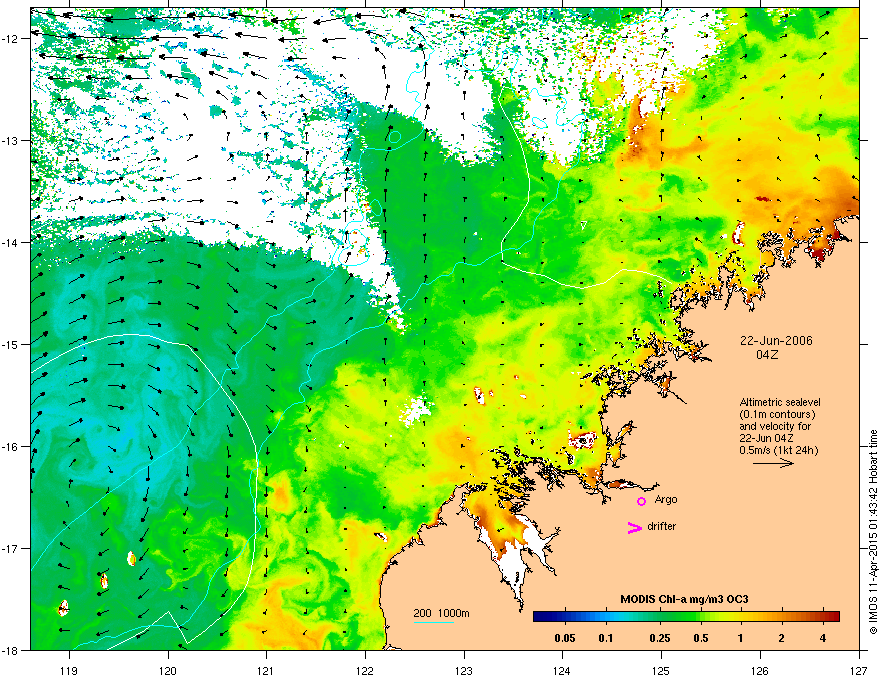This screenshot has width=880, height=680.
Task: Click the -14 latitude axis label
Action: [11, 242]
